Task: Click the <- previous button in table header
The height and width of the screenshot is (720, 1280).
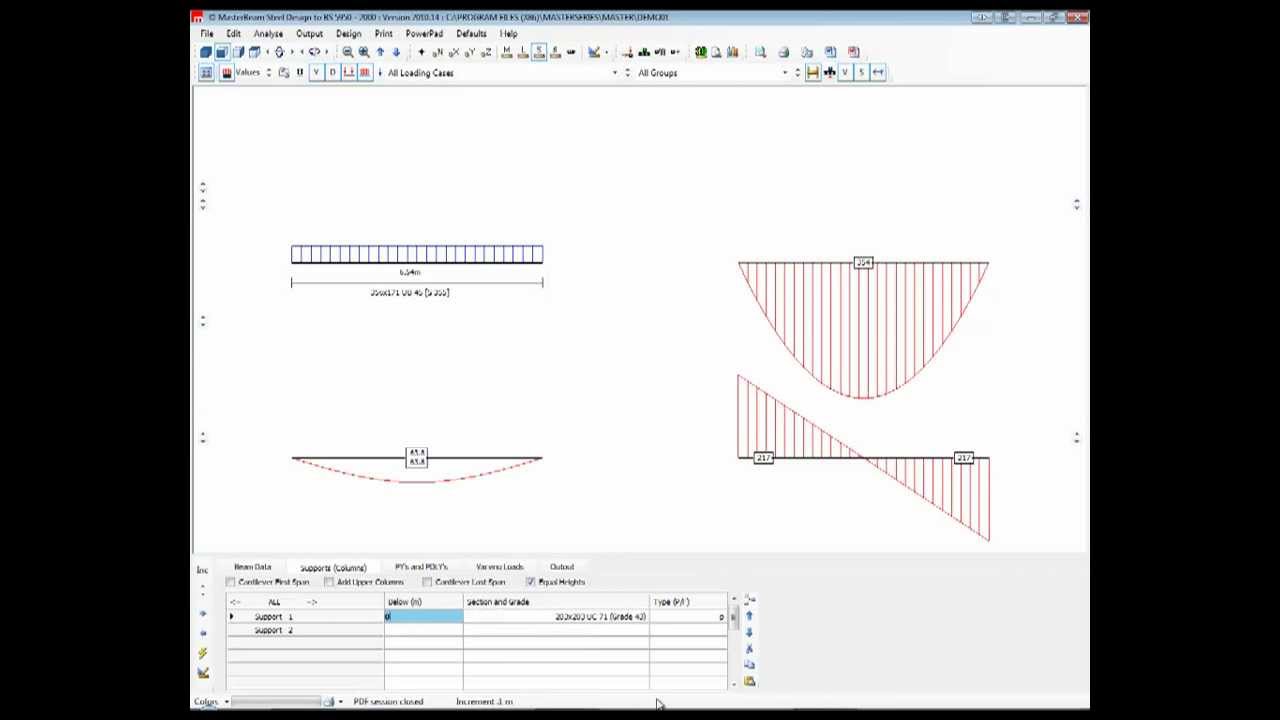Action: click(236, 602)
